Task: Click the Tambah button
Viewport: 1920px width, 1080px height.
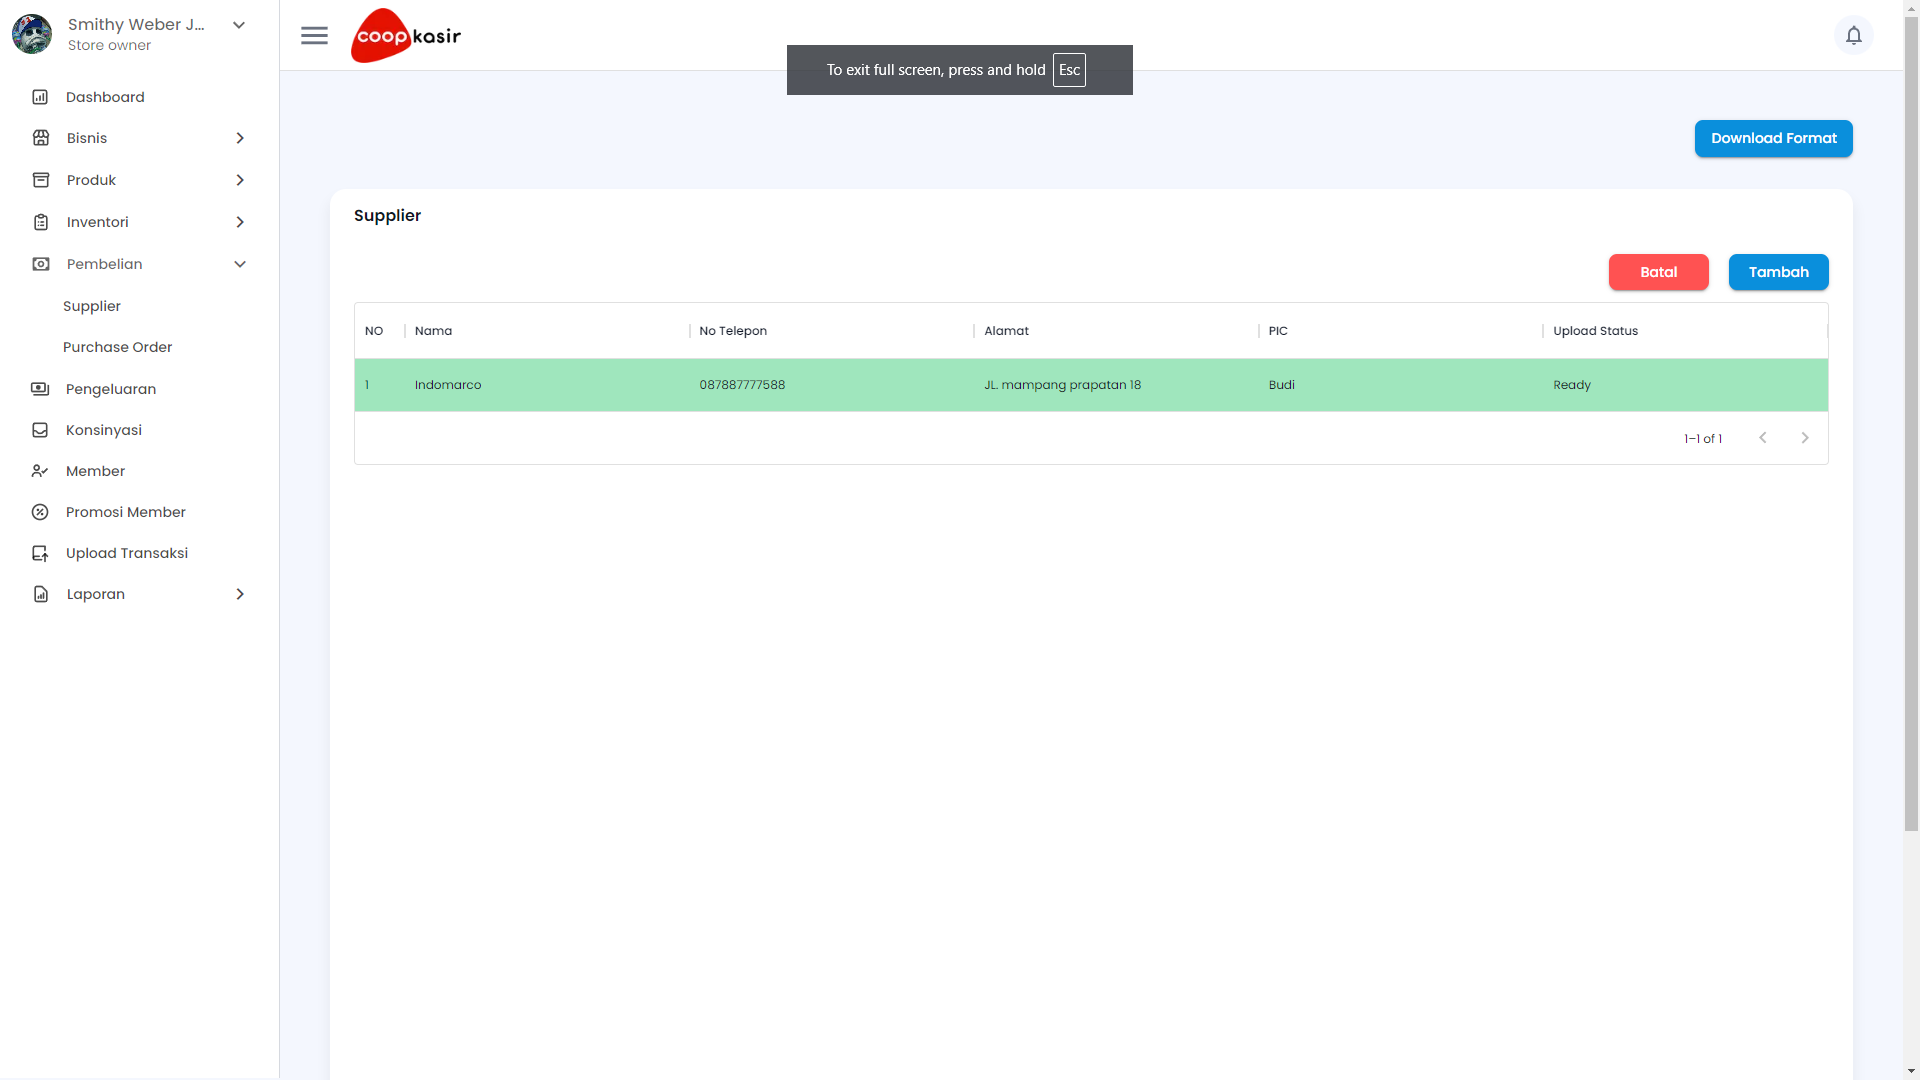Action: 1778,272
